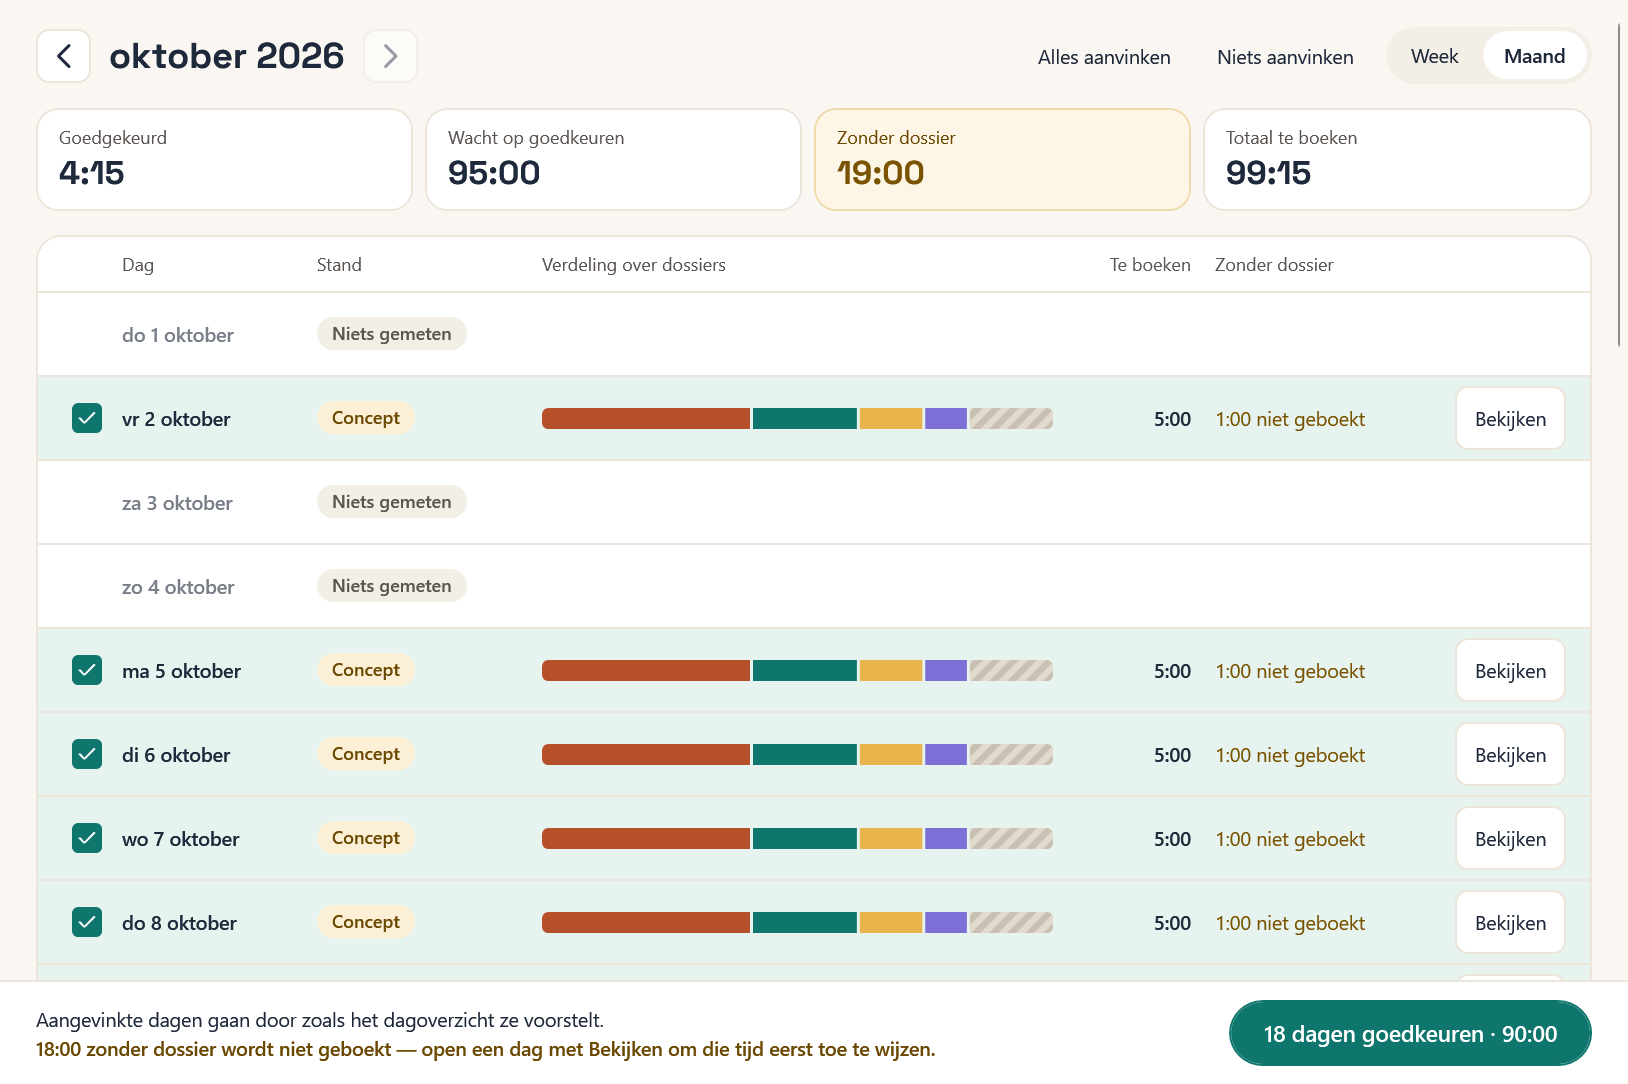
Task: Click yellow dossier segment for di 6 oktober
Action: [891, 754]
